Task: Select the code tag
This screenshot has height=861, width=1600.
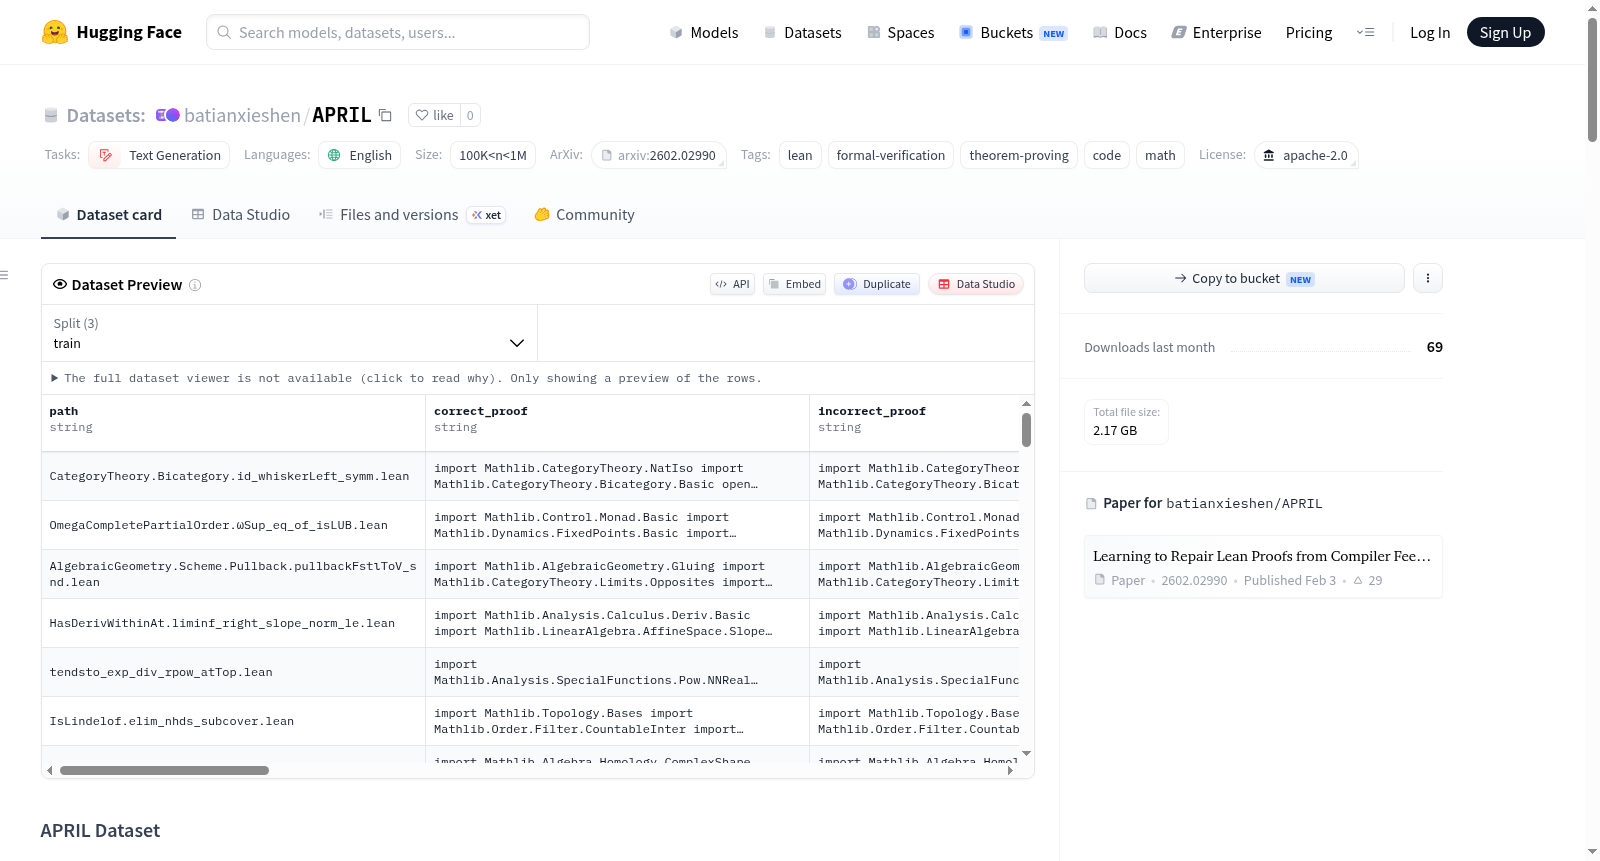Action: 1107,155
